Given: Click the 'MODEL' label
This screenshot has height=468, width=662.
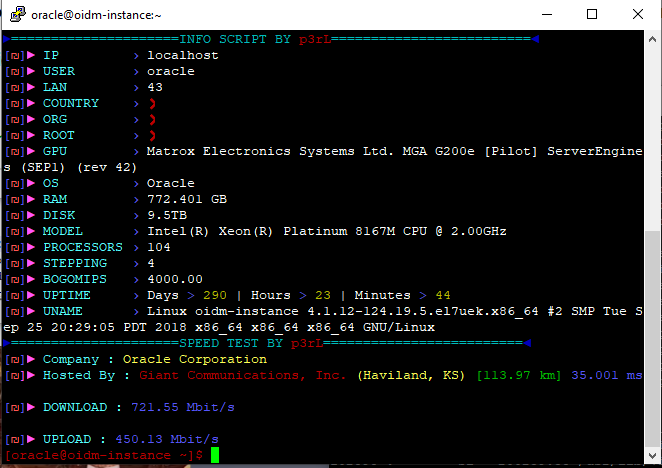Looking at the screenshot, I should coord(62,231).
